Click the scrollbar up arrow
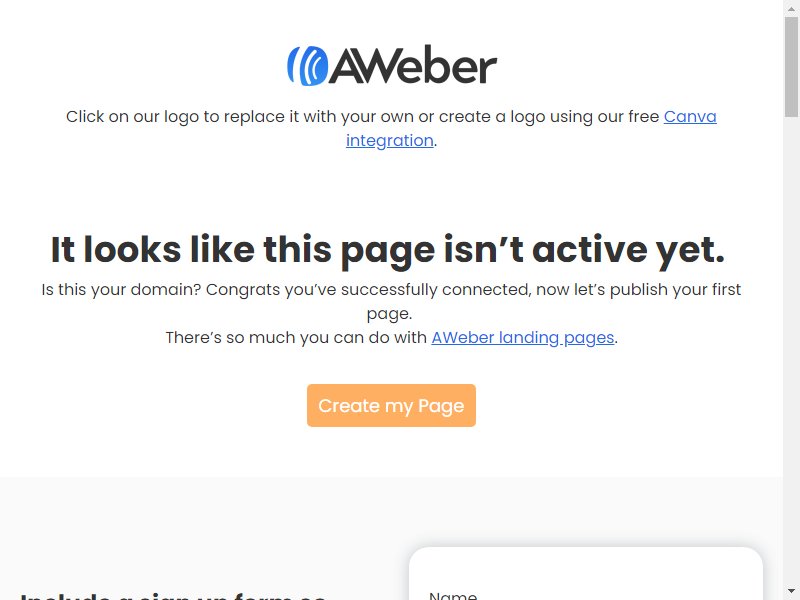The width and height of the screenshot is (800, 600). 791,8
